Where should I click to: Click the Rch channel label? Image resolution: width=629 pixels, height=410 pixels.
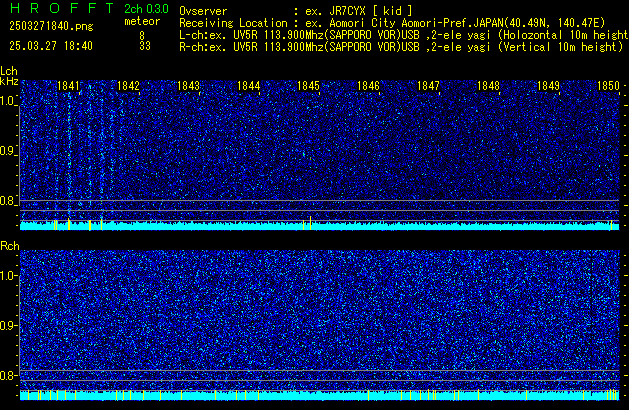click(x=10, y=246)
